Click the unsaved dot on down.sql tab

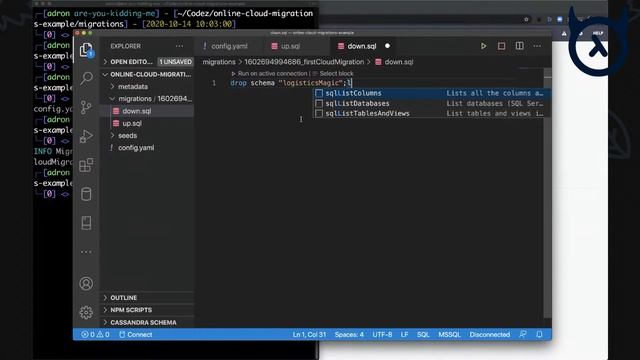click(x=387, y=46)
